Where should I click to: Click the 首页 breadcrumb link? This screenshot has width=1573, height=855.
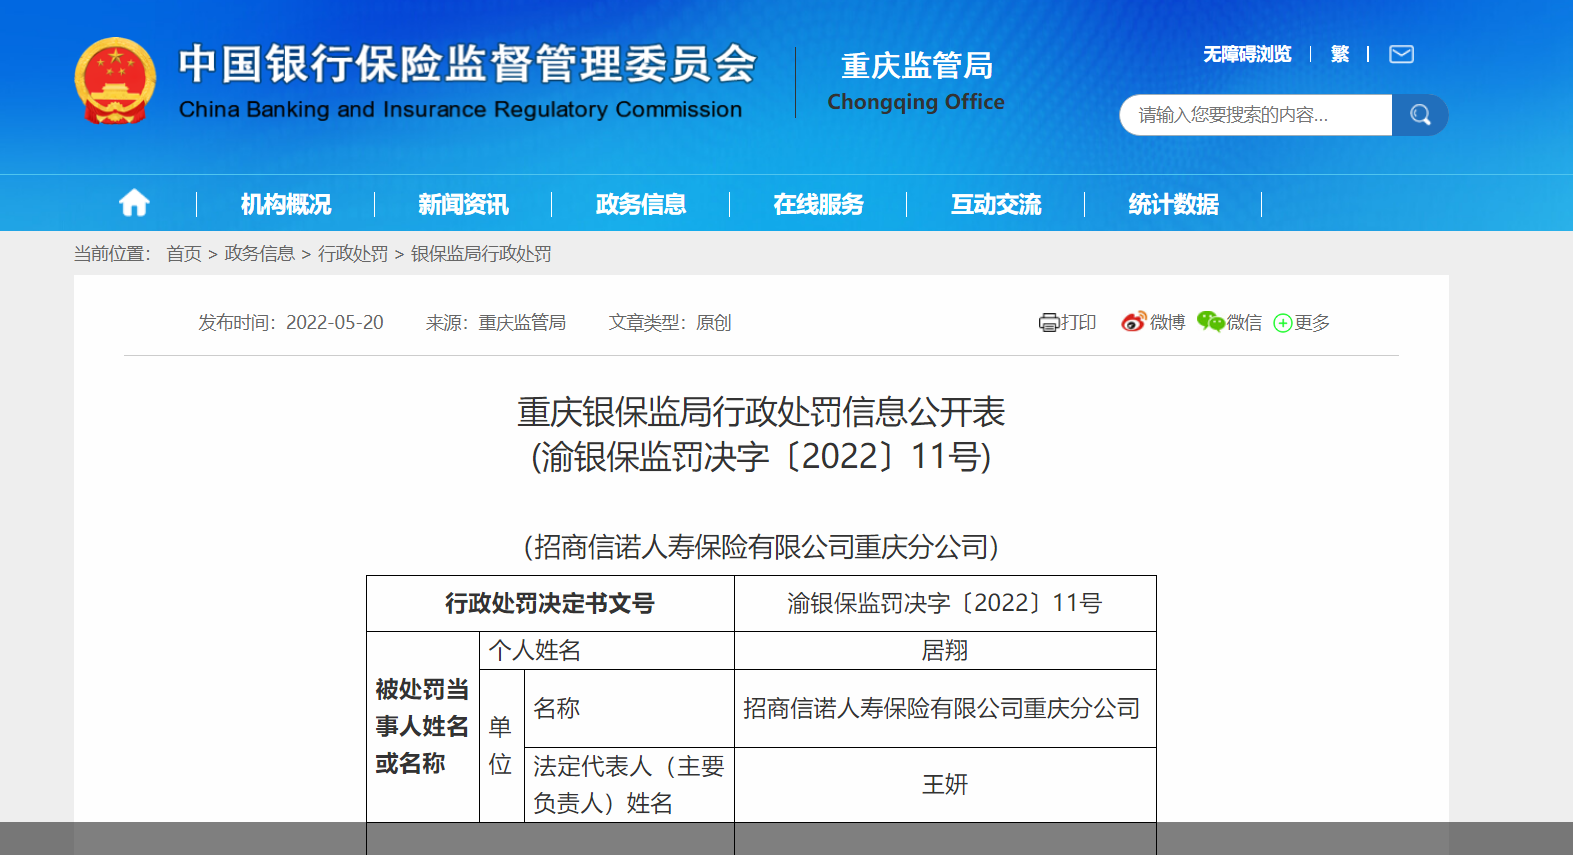click(x=184, y=254)
